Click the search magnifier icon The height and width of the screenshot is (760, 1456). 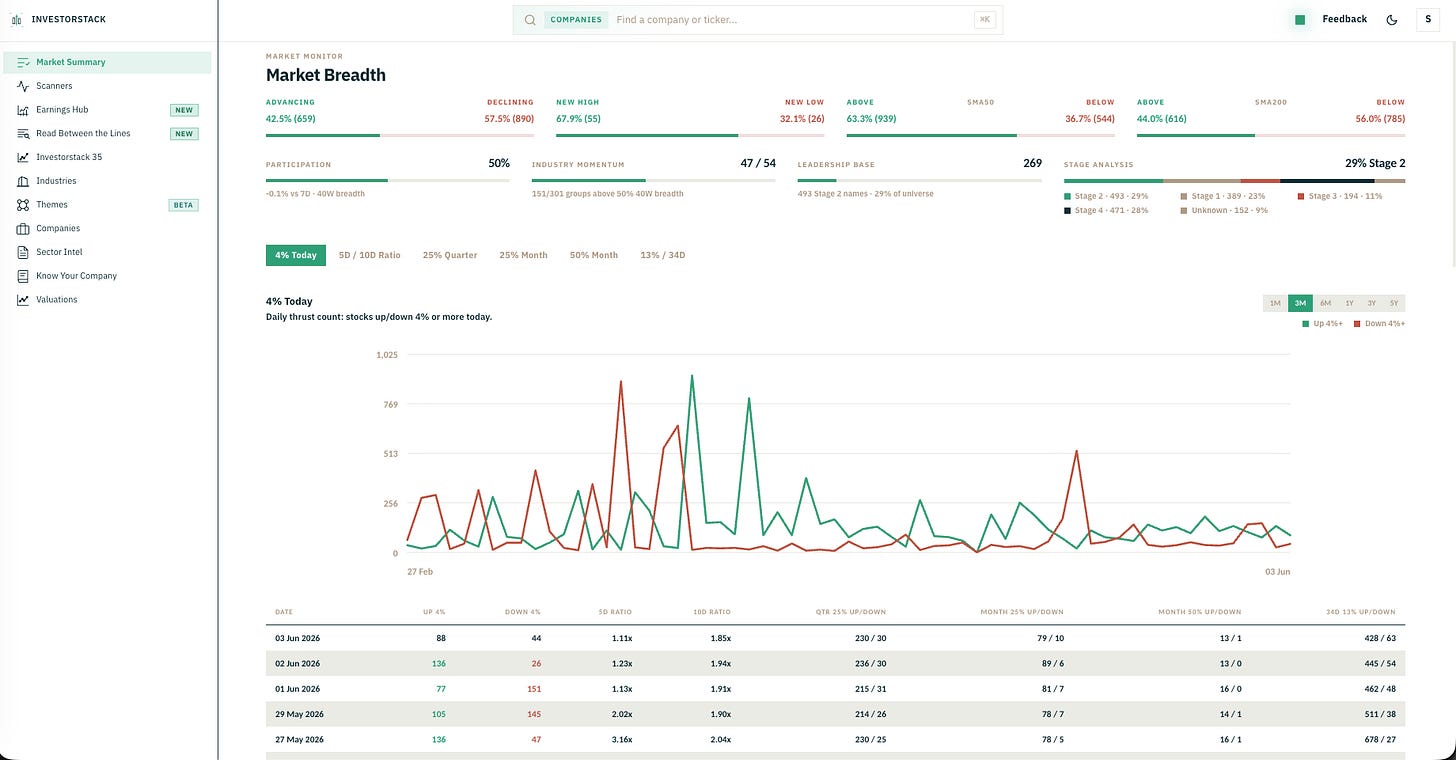(530, 20)
